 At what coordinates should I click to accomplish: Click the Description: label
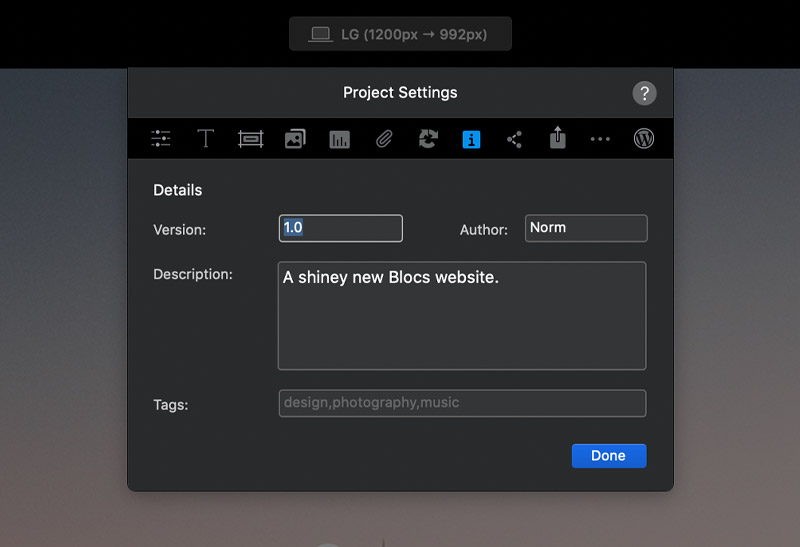click(193, 275)
